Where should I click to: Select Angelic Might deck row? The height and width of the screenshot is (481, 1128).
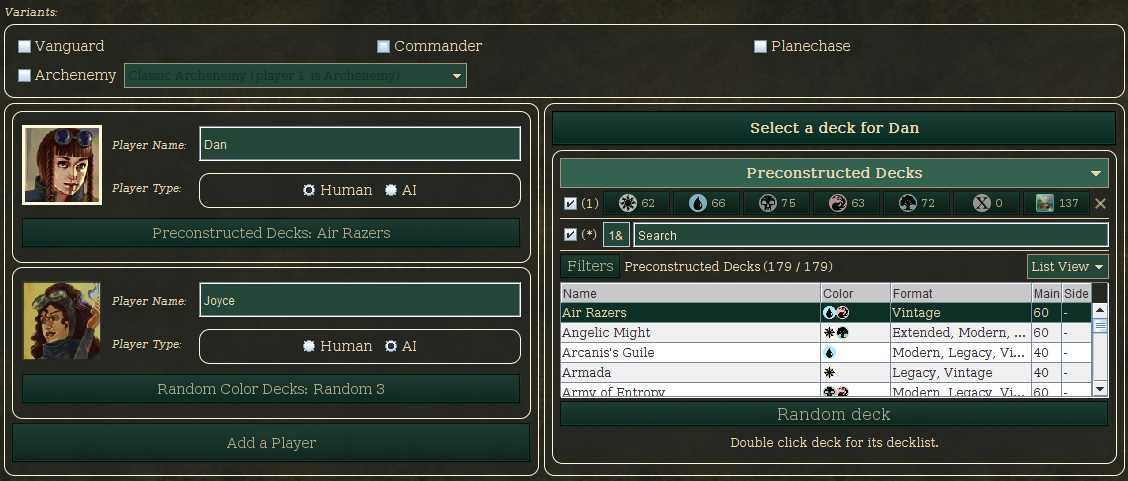click(825, 333)
